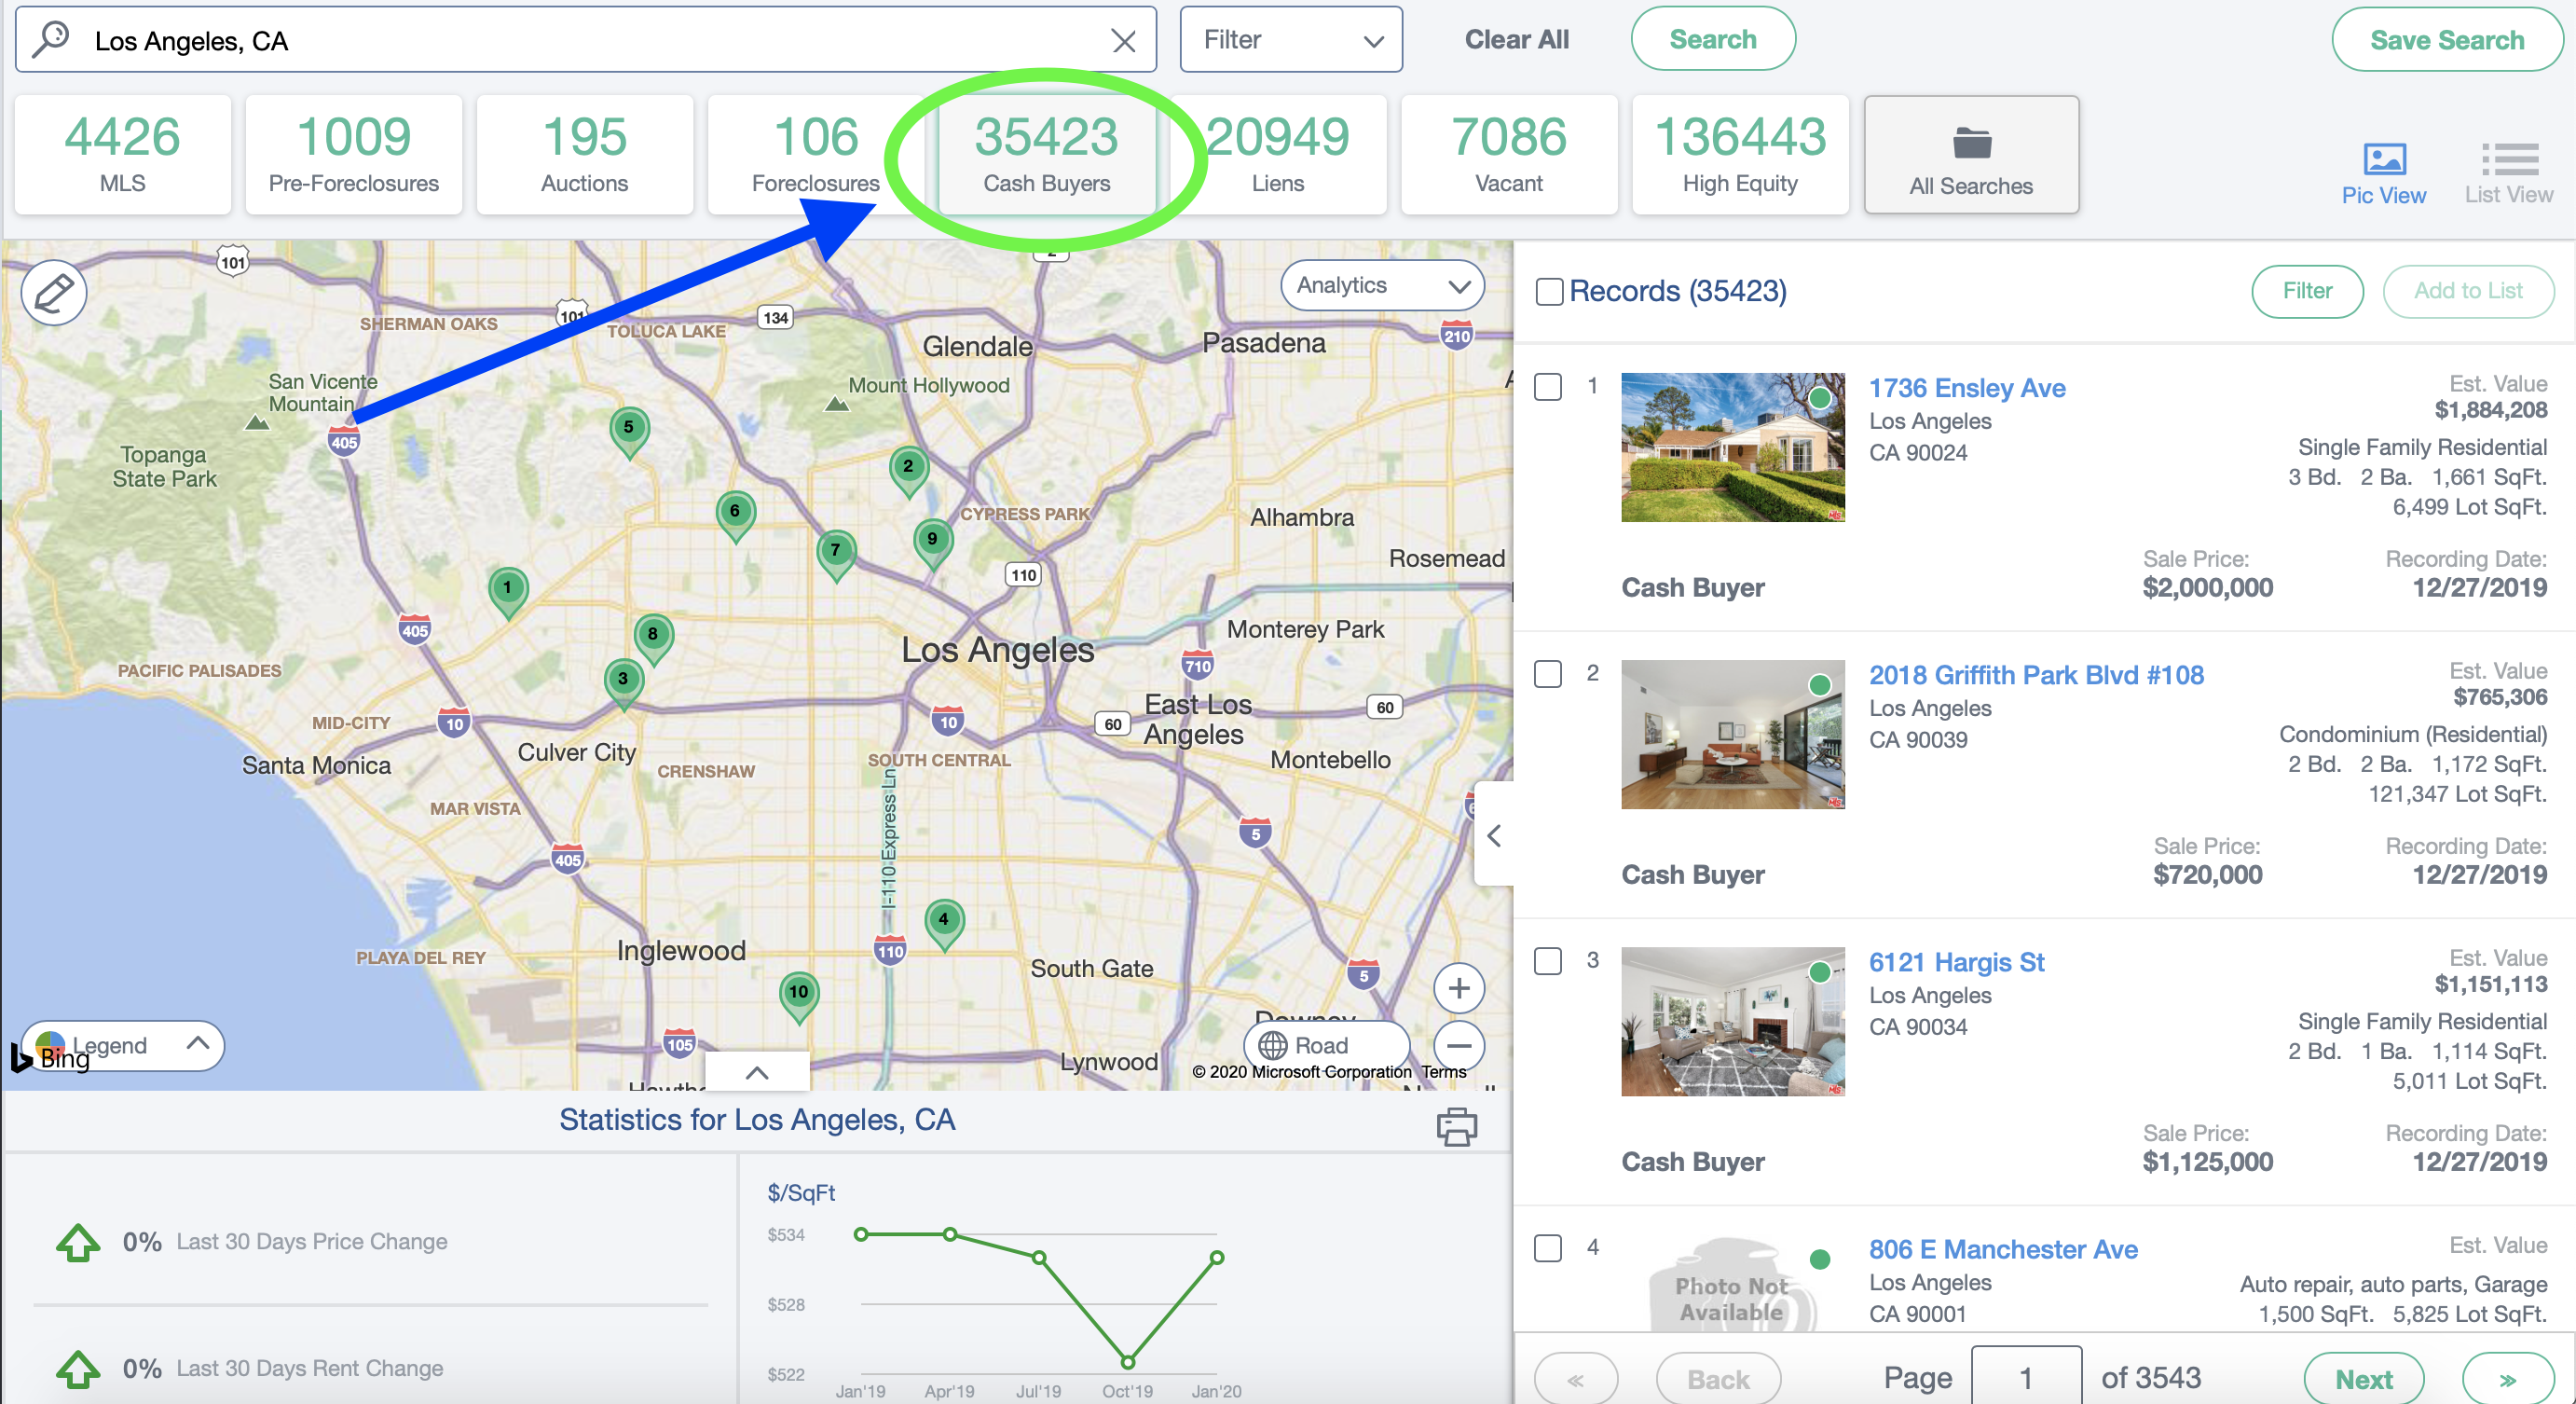Open the 806 E Manchester Ave link
2576x1404 pixels.
coord(2003,1249)
